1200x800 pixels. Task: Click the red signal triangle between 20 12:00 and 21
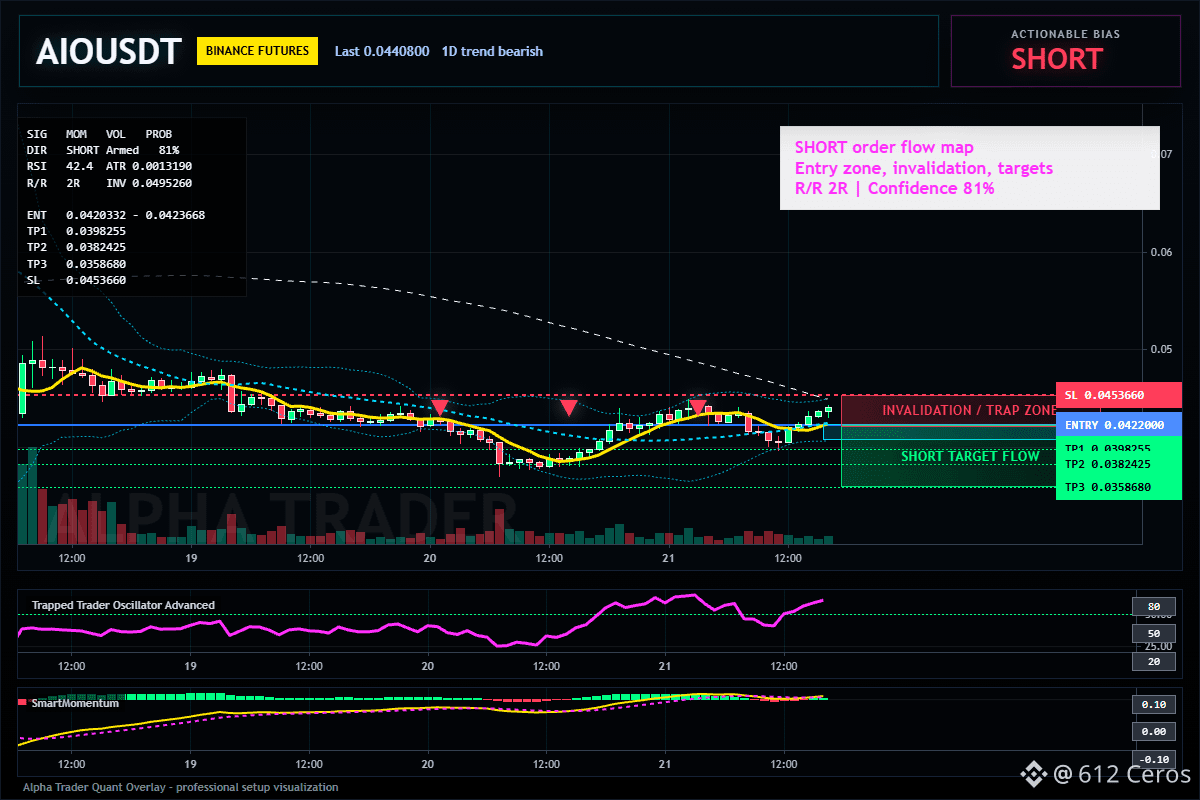click(x=568, y=407)
